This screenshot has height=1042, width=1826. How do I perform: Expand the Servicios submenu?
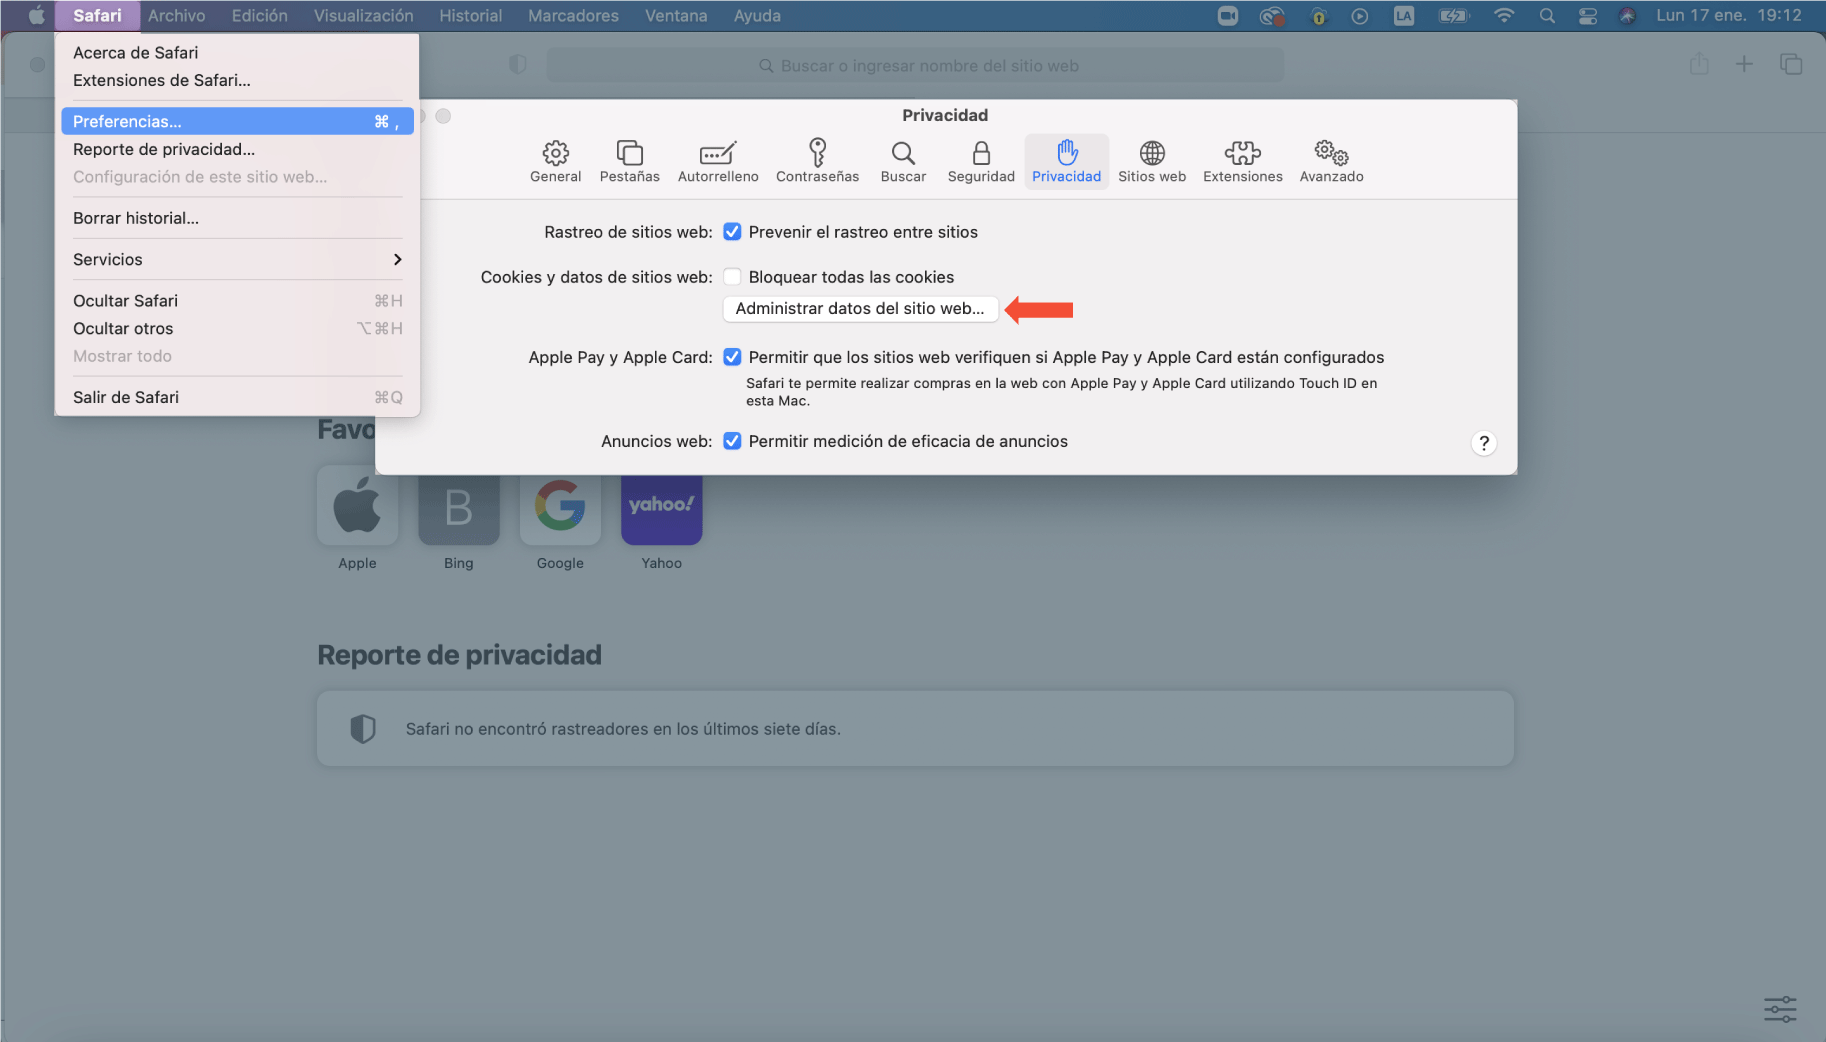(237, 259)
